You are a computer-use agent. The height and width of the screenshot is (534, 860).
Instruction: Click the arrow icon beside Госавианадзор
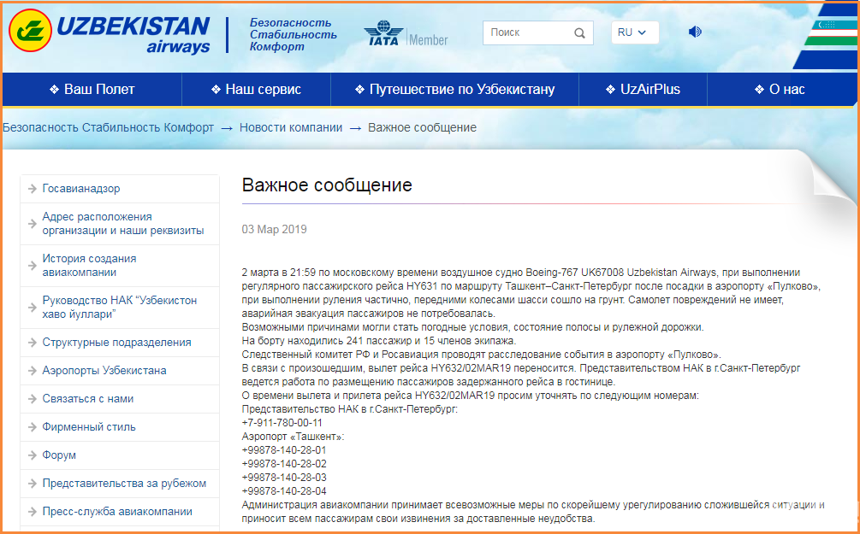point(32,189)
